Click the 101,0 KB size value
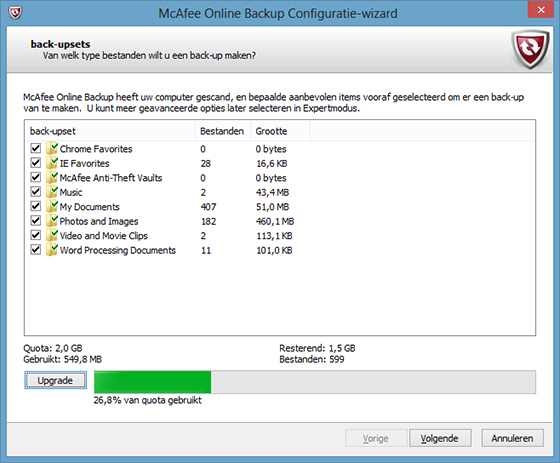Viewport: 560px width, 463px height. click(x=274, y=250)
